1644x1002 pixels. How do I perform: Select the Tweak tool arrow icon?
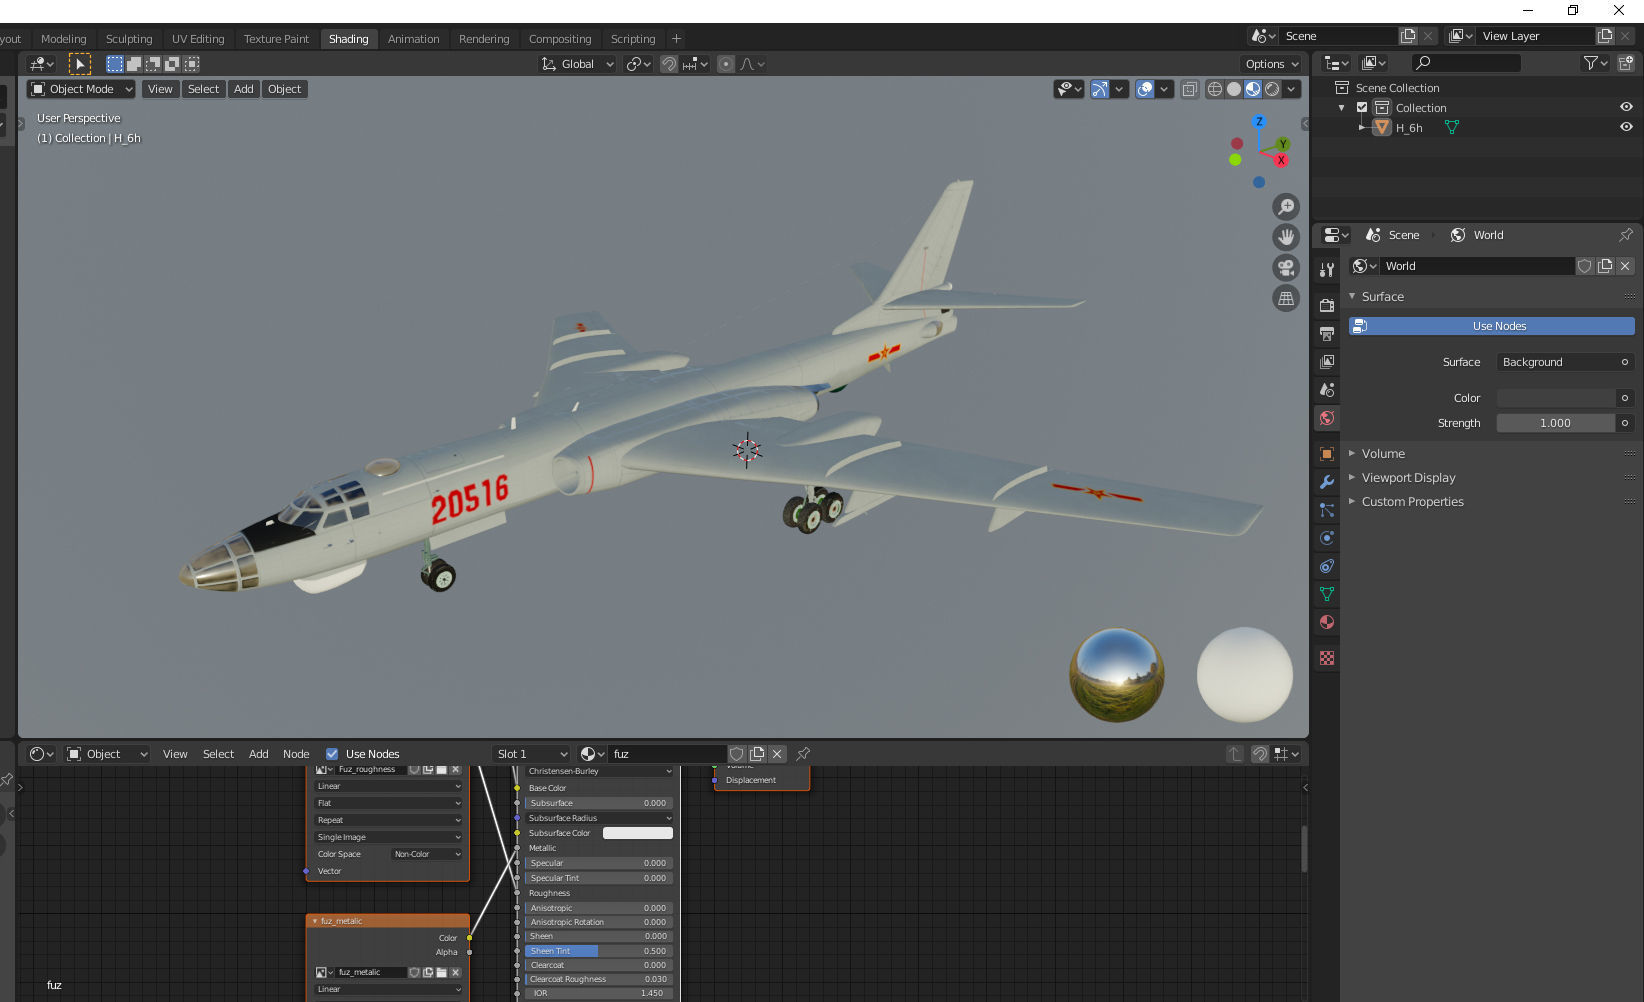79,64
